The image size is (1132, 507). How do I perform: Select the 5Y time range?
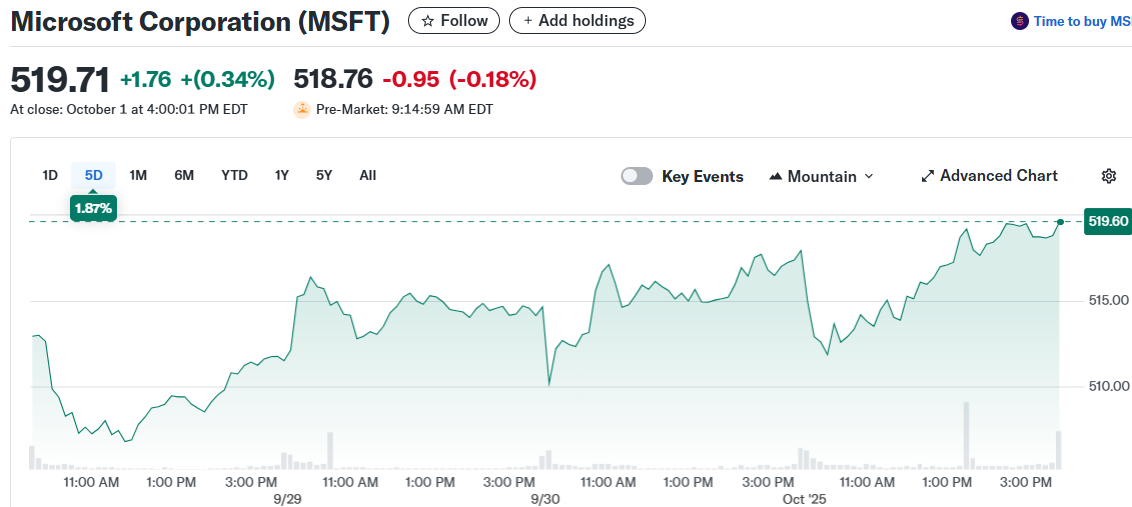[324, 175]
